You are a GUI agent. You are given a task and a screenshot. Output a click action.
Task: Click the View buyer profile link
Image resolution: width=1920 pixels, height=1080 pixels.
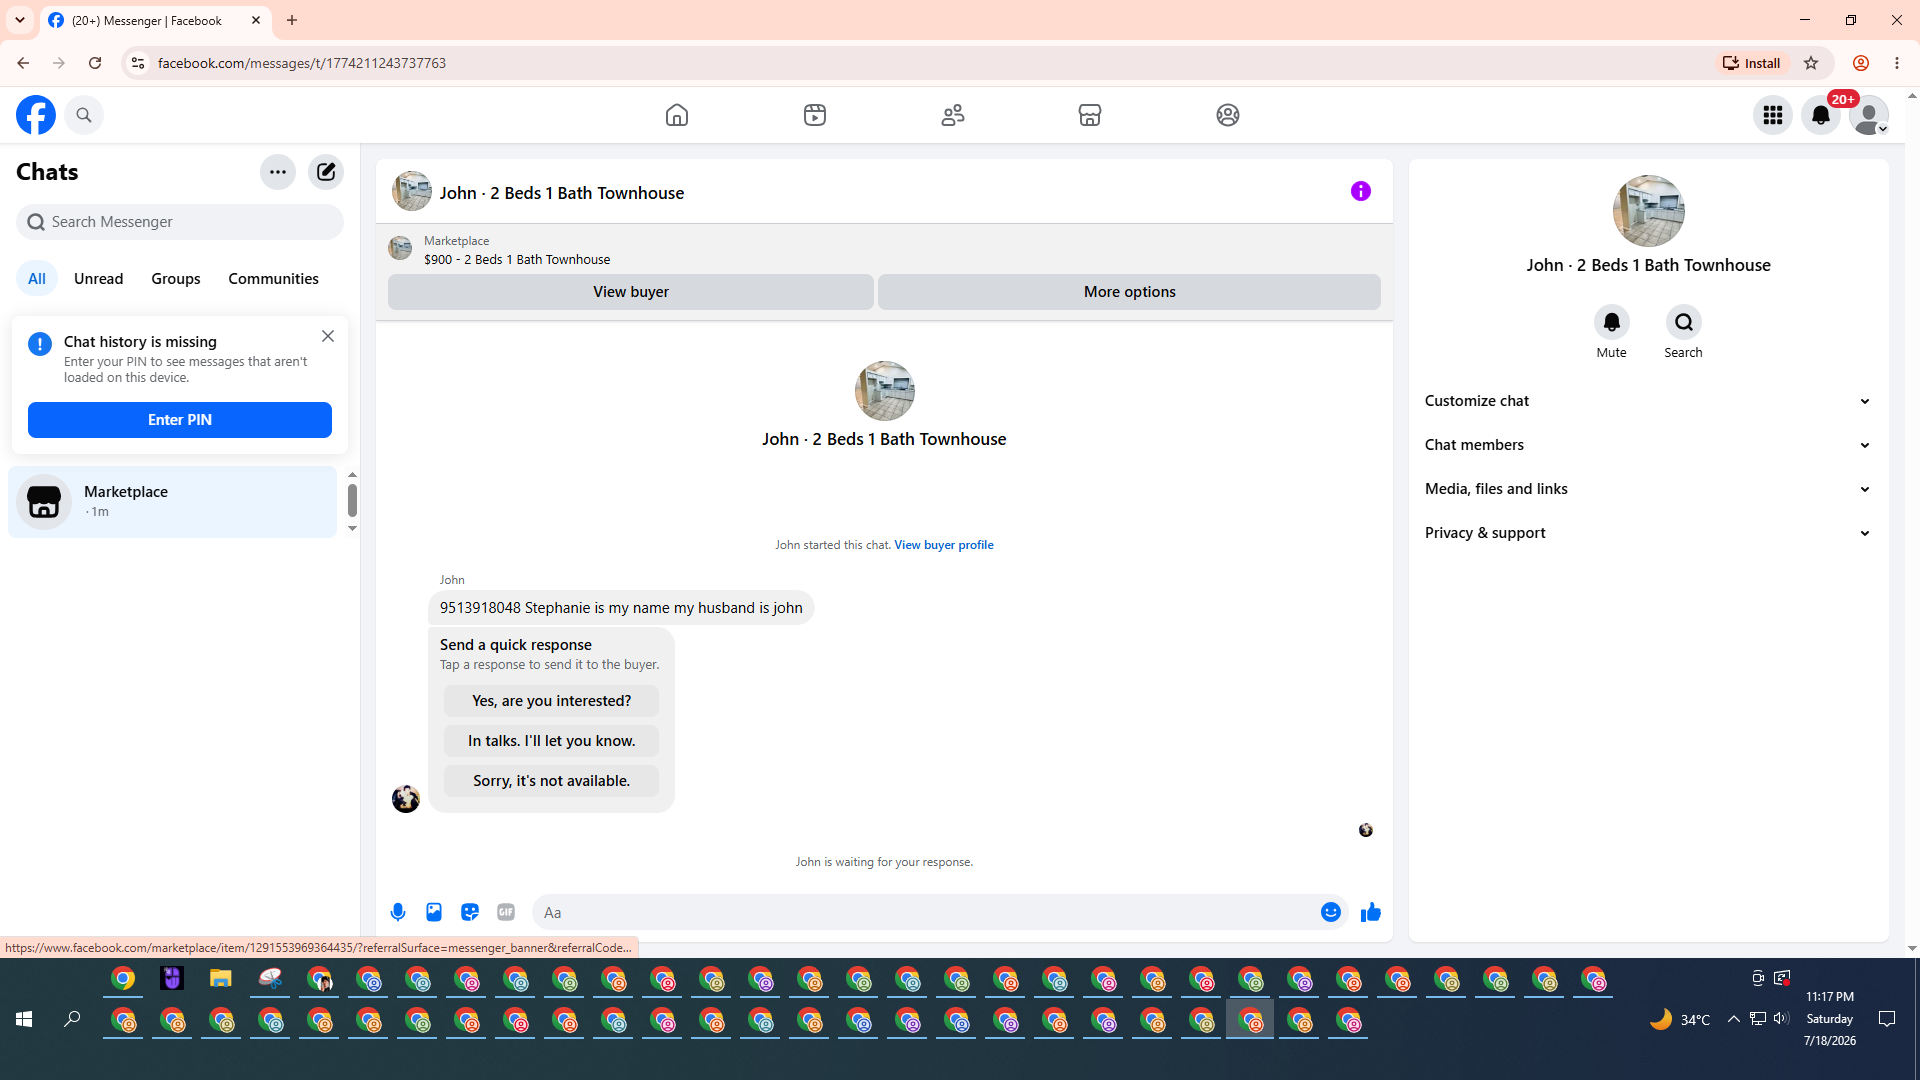pyautogui.click(x=944, y=545)
